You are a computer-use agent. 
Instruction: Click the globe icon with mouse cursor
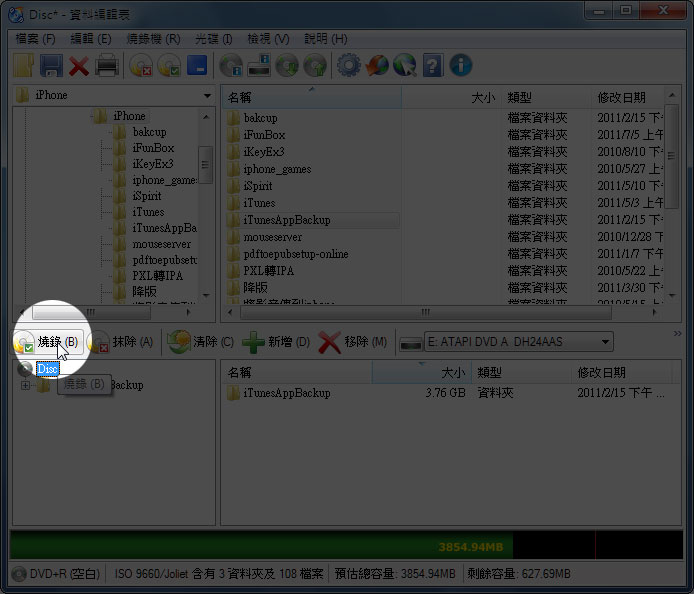point(405,66)
